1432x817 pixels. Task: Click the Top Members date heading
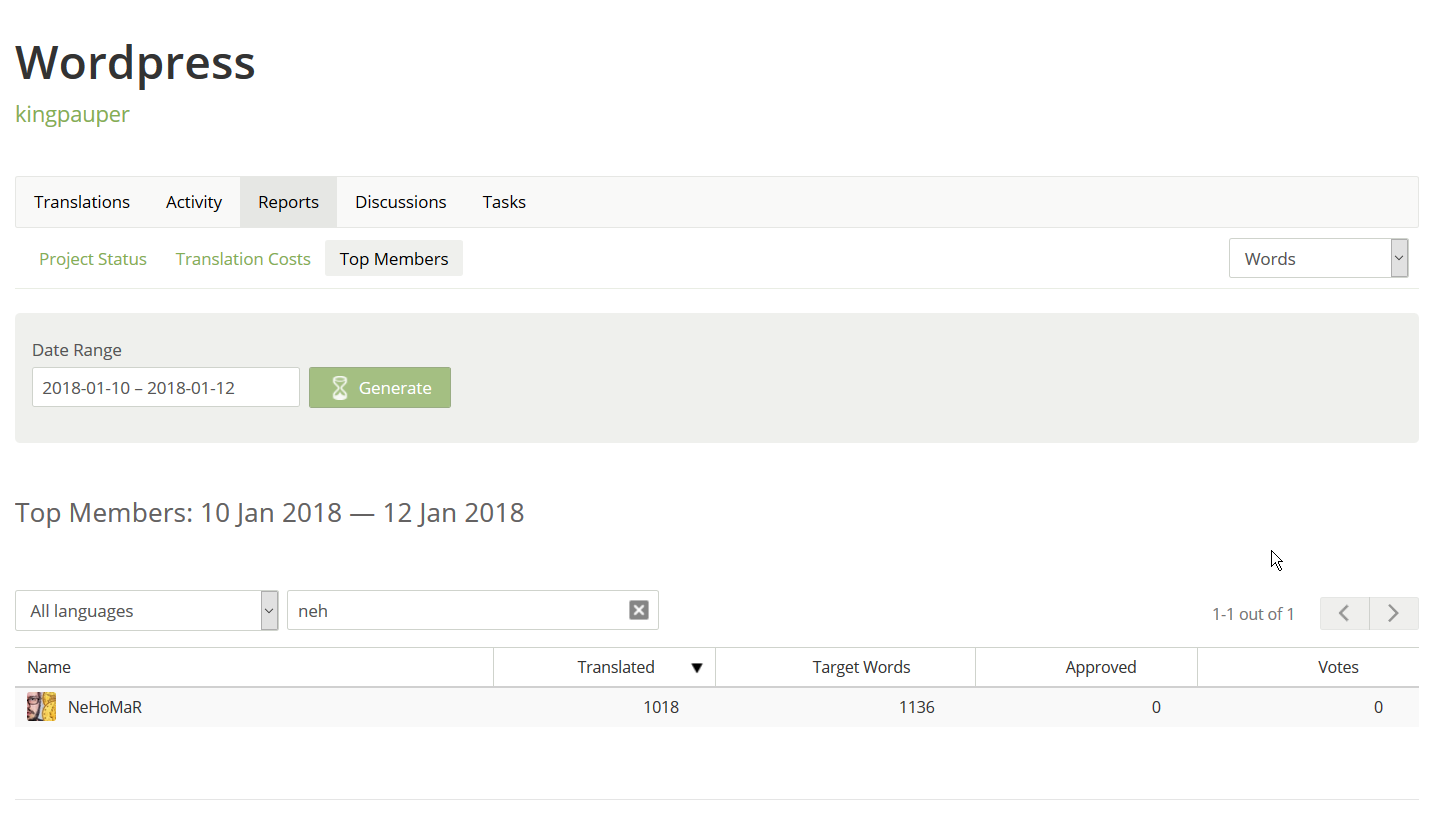pyautogui.click(x=270, y=512)
